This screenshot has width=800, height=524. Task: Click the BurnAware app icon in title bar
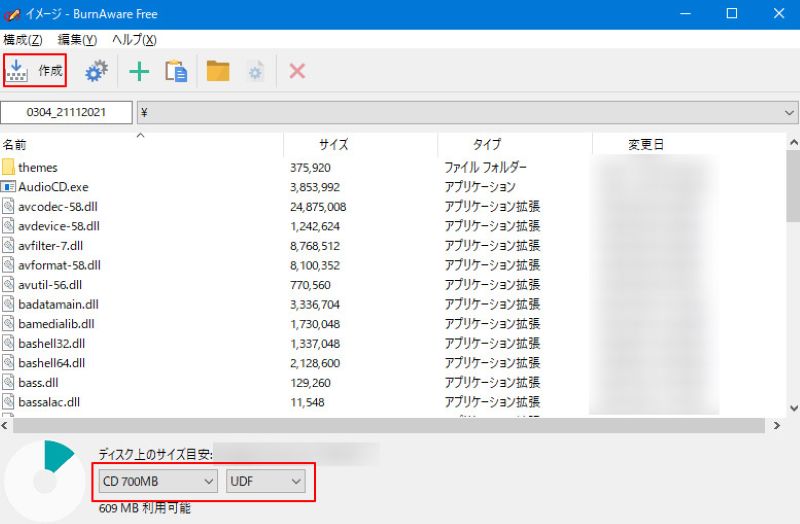pos(11,14)
